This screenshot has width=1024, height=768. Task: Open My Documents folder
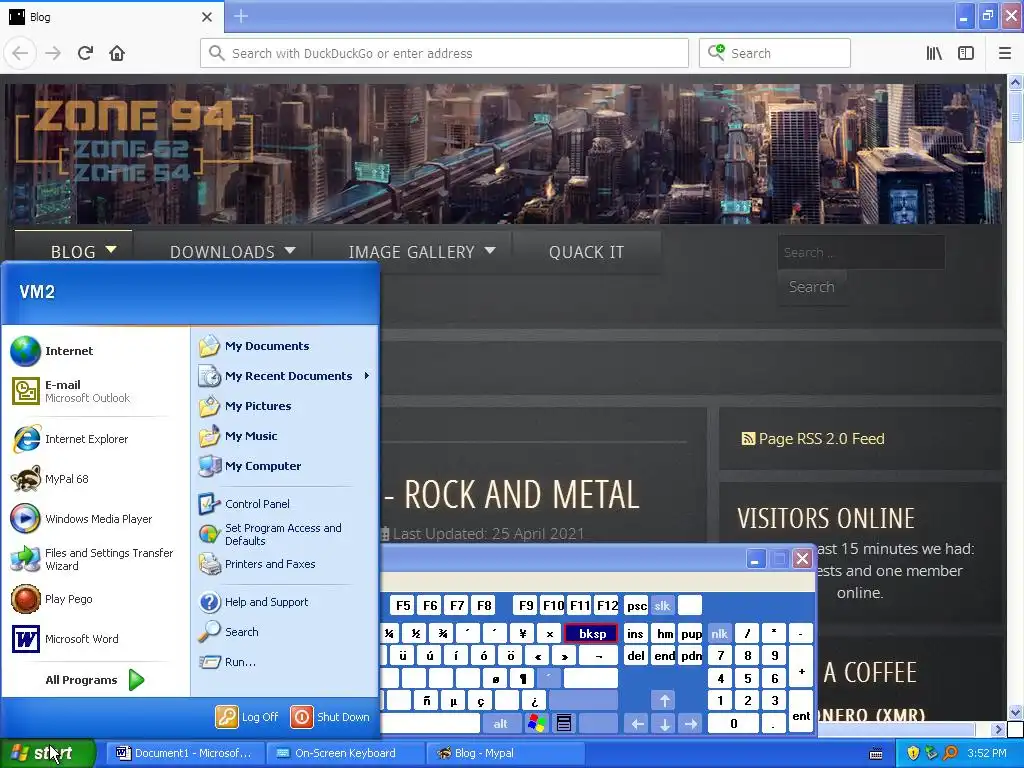[254, 345]
